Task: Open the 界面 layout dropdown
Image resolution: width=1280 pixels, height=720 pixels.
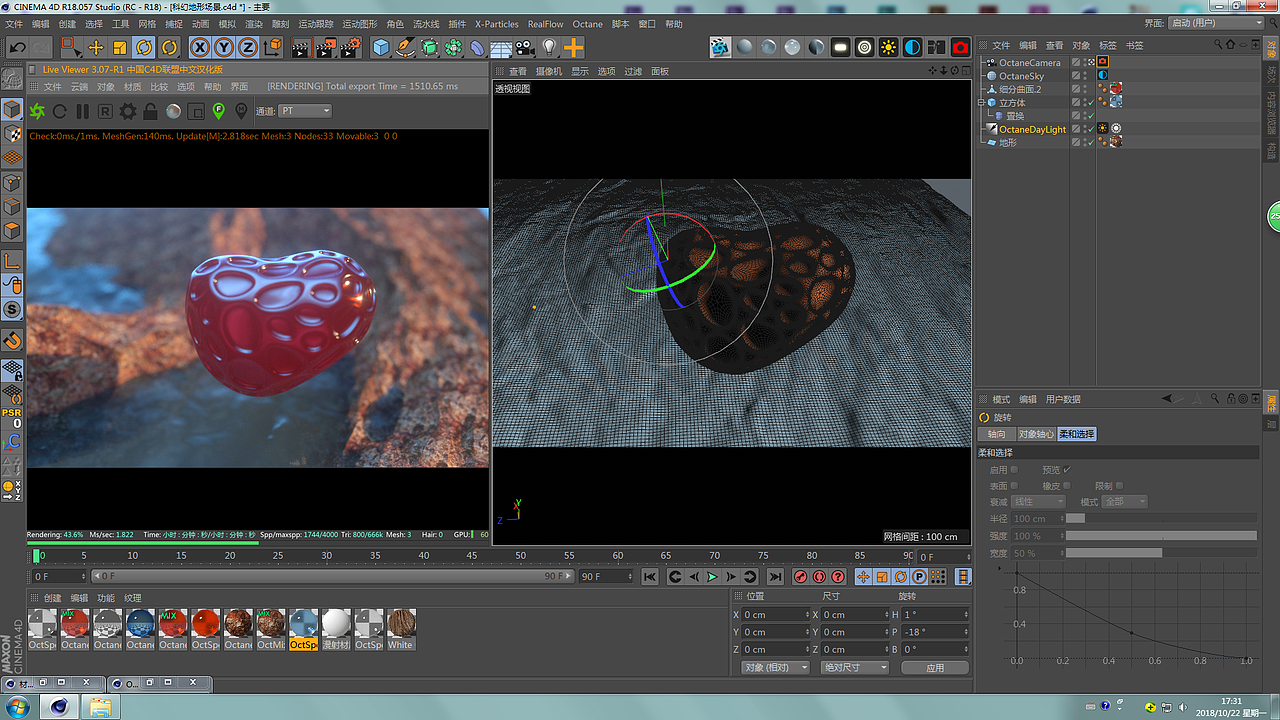Action: tap(1214, 23)
